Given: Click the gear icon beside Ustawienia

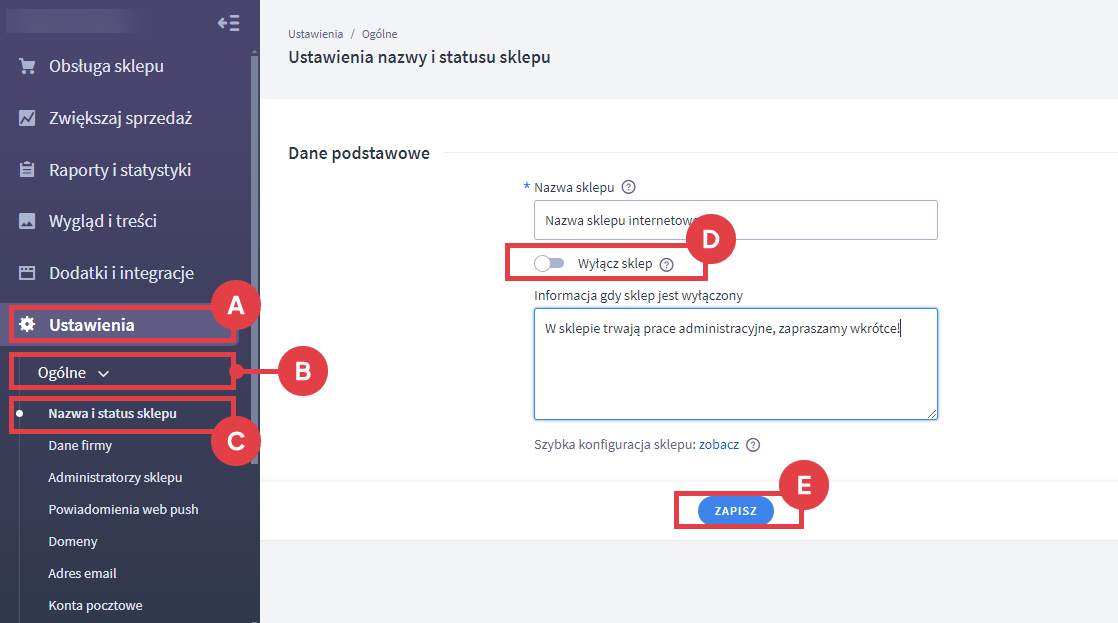Looking at the screenshot, I should pos(27,325).
